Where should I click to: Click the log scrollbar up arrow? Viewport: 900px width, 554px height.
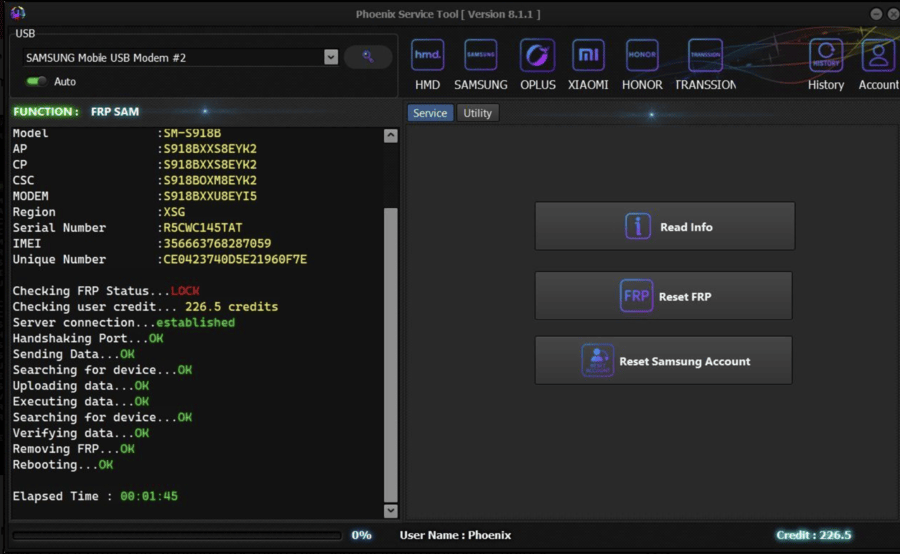(390, 135)
